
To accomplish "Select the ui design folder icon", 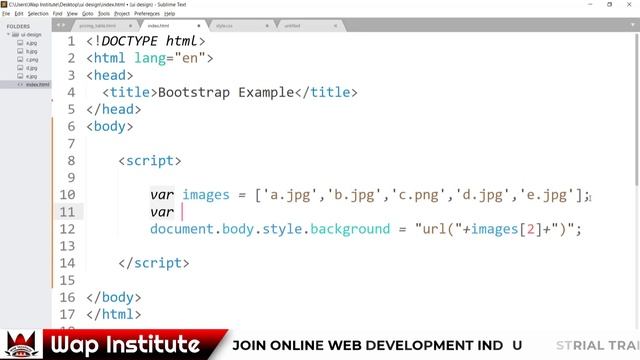I will [x=16, y=35].
